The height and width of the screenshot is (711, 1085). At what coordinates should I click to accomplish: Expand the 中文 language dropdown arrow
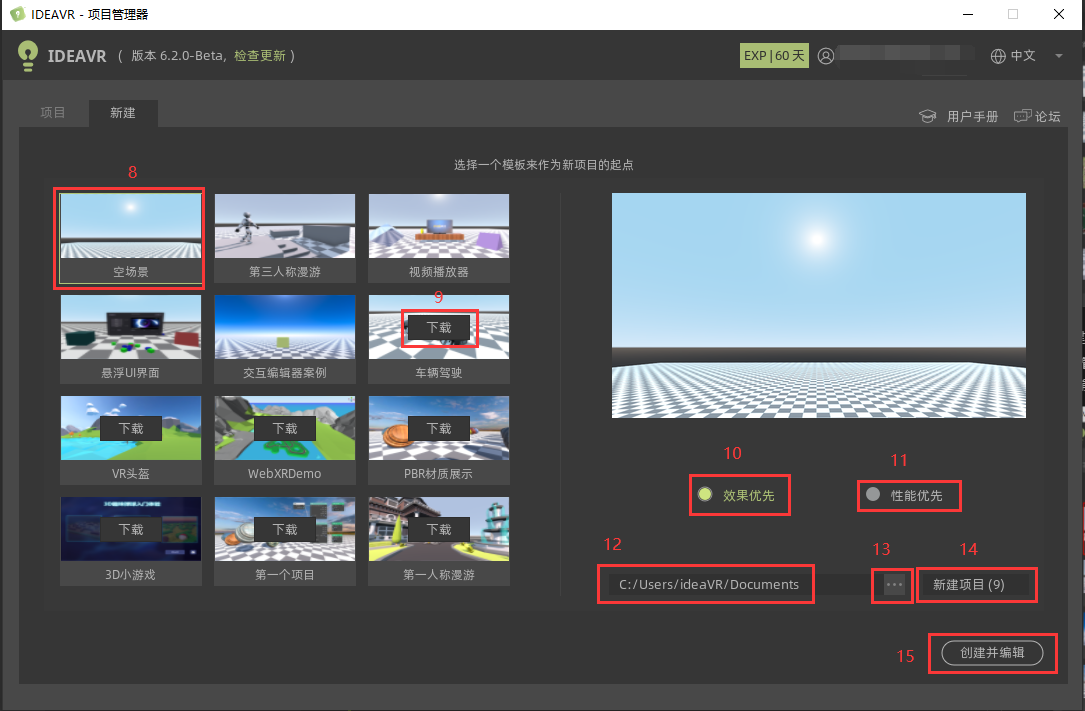(x=1058, y=56)
